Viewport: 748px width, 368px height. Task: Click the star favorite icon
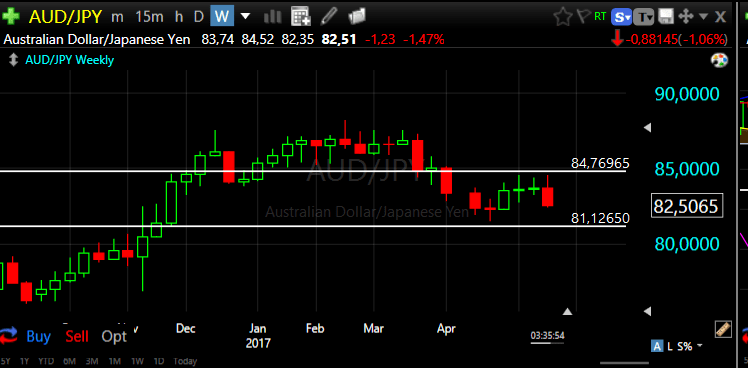click(x=563, y=17)
